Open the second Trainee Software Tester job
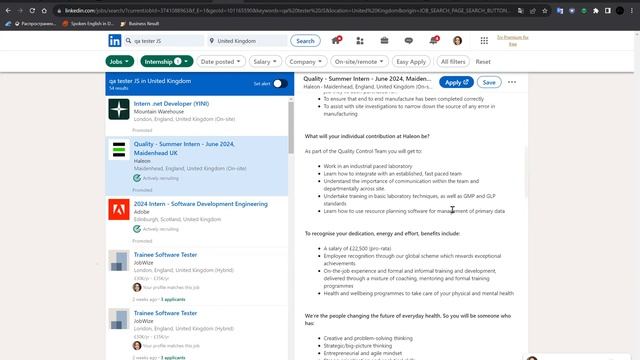 click(x=165, y=313)
